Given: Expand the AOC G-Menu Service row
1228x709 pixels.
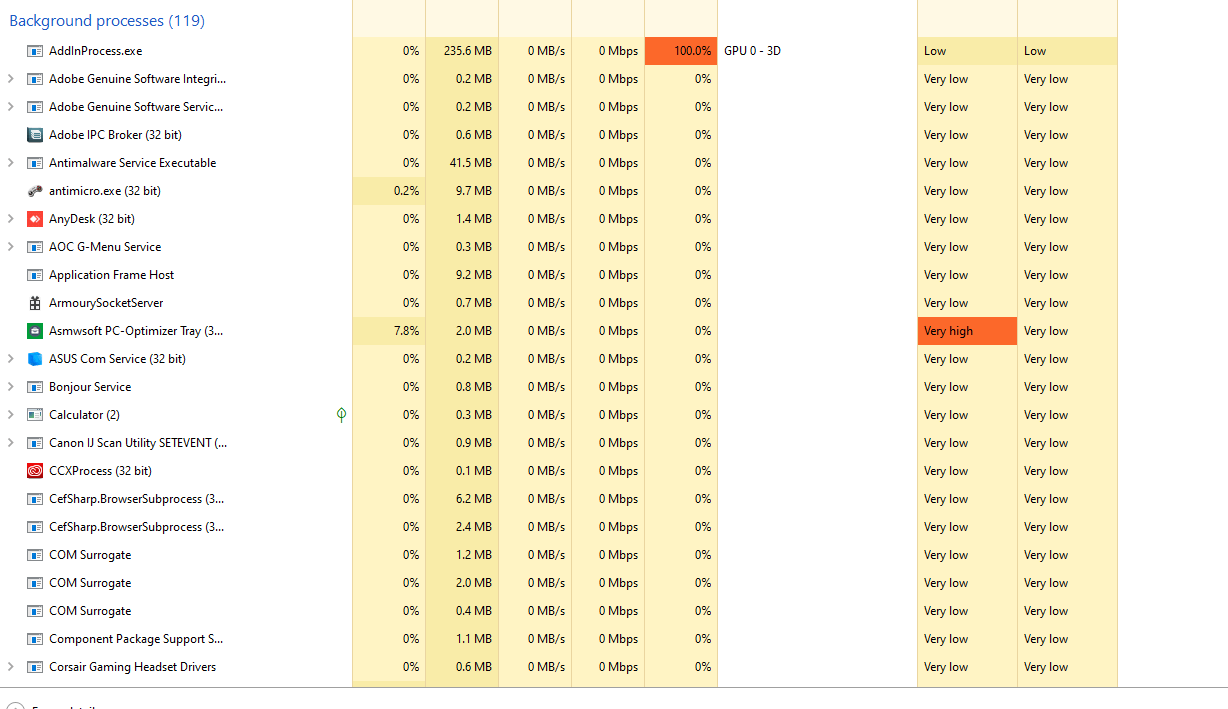Looking at the screenshot, I should 10,247.
